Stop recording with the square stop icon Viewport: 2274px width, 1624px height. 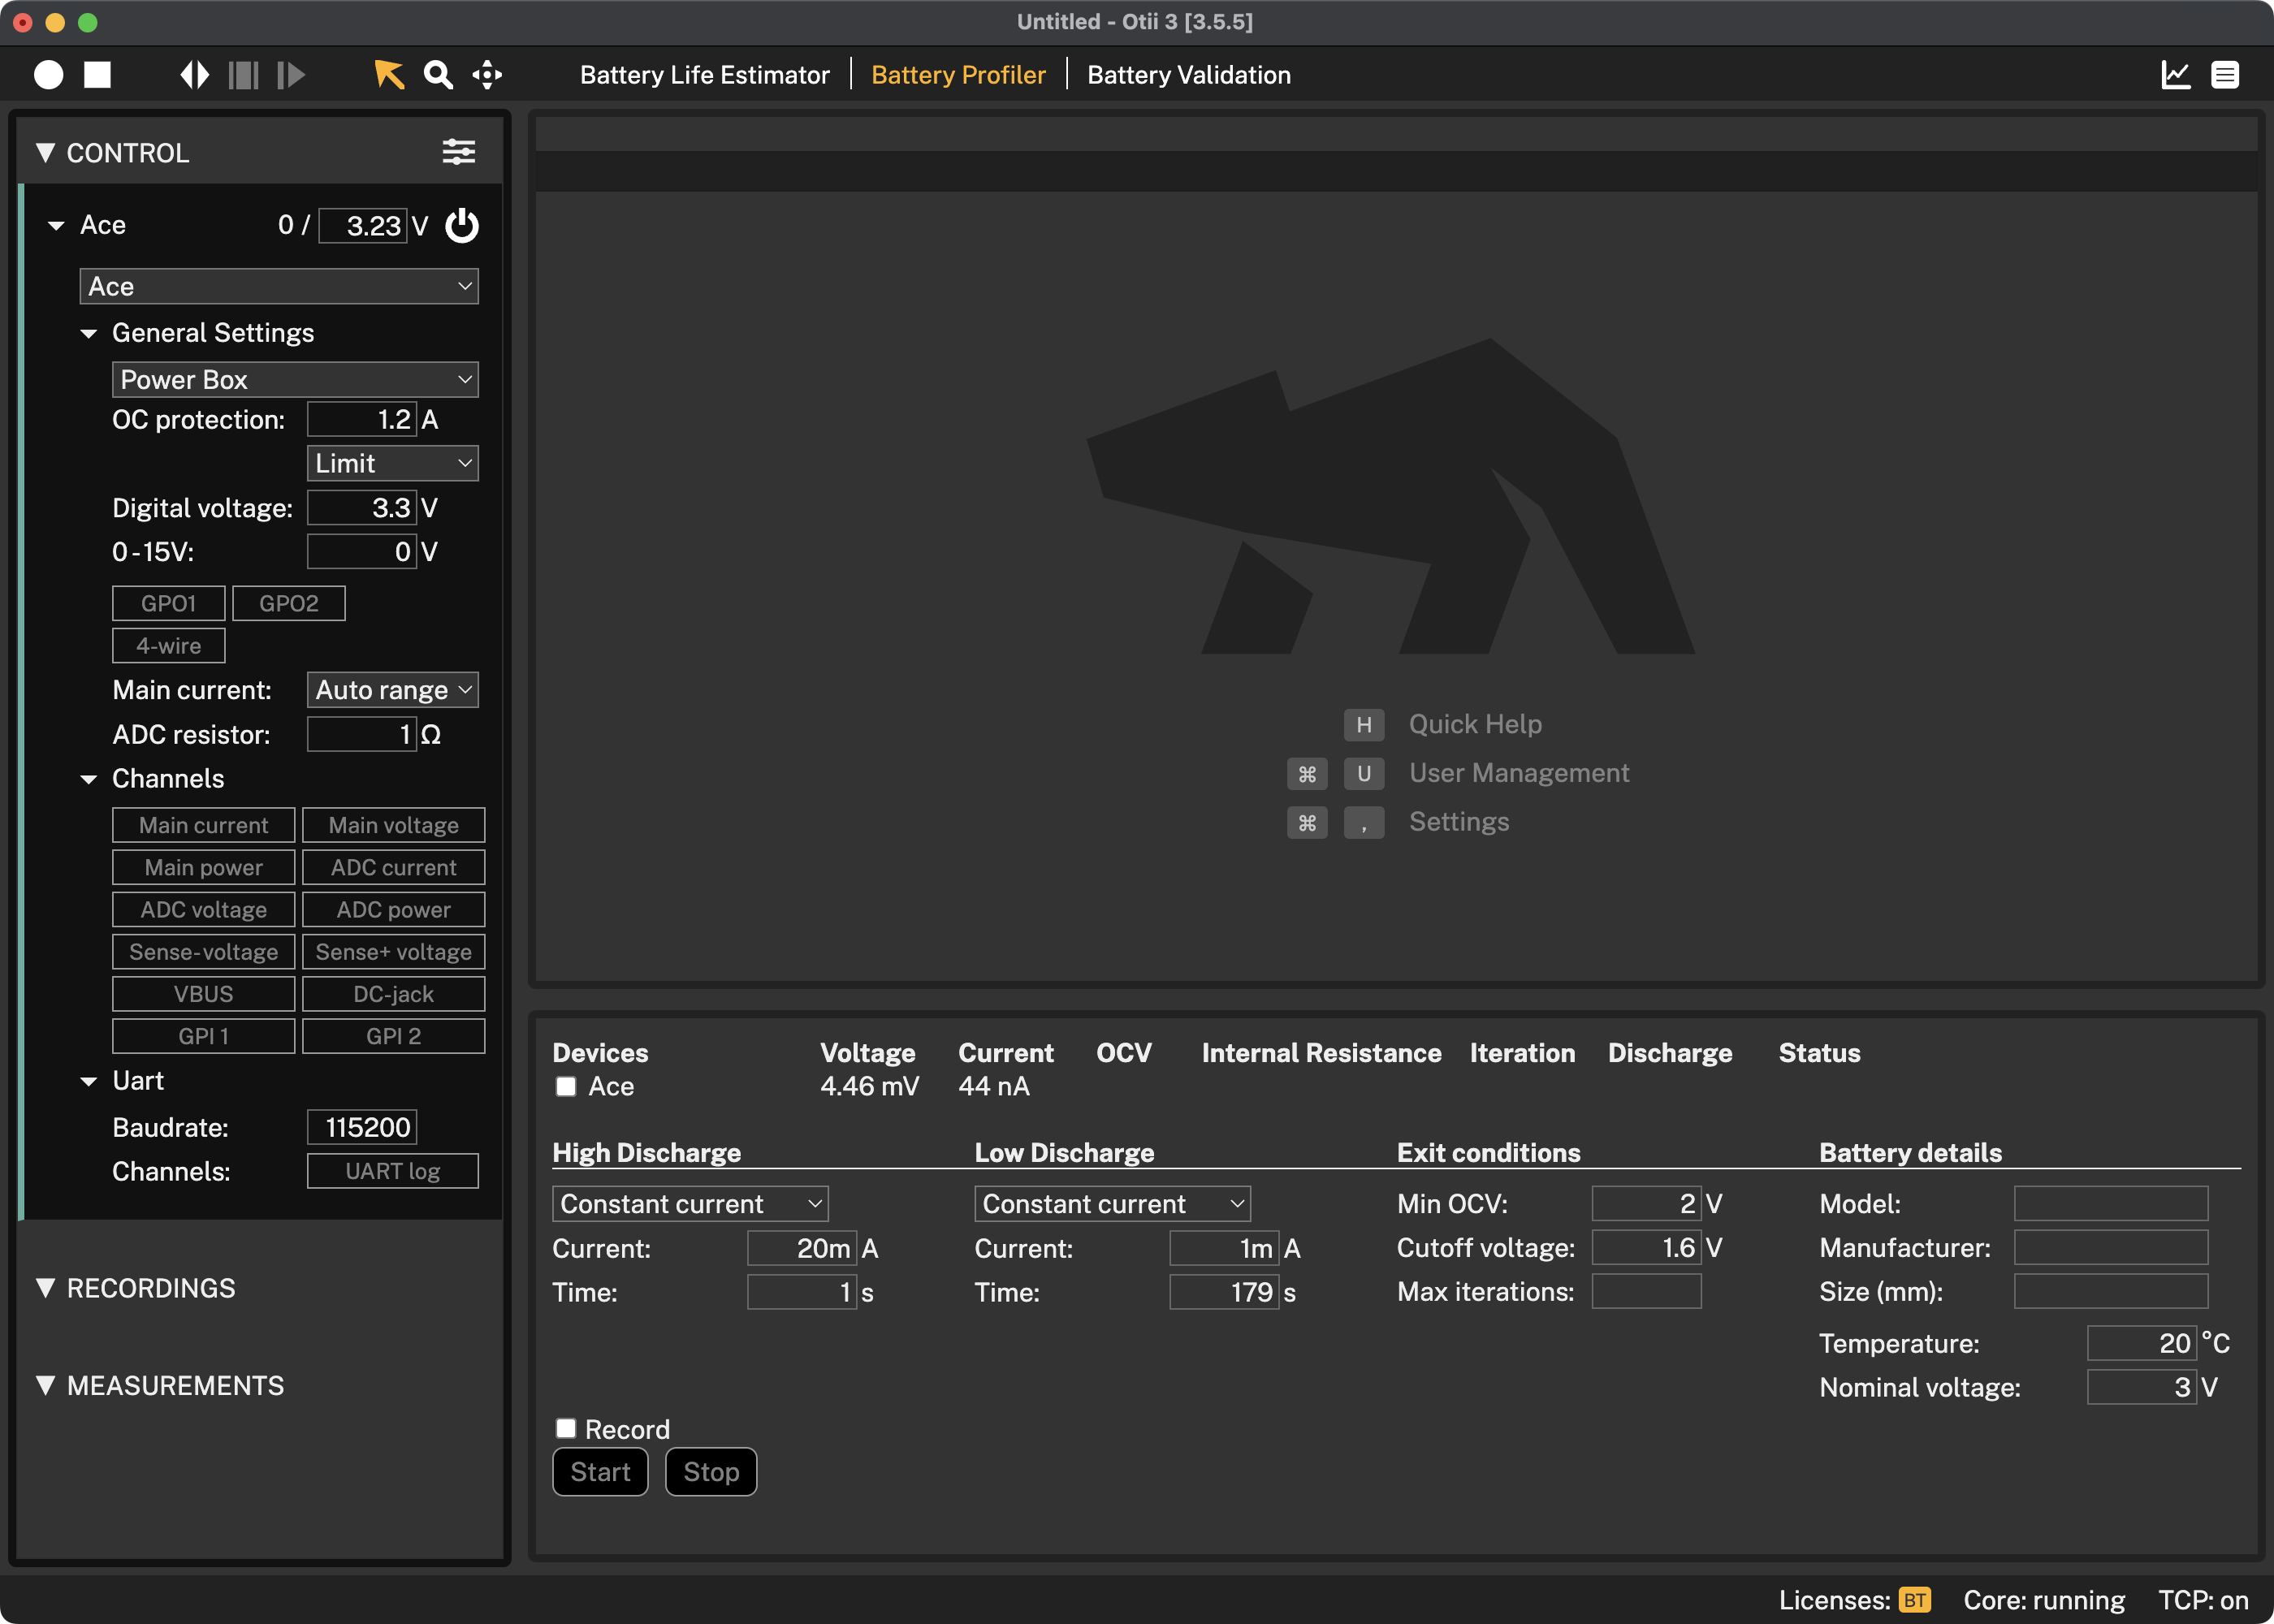tap(97, 75)
